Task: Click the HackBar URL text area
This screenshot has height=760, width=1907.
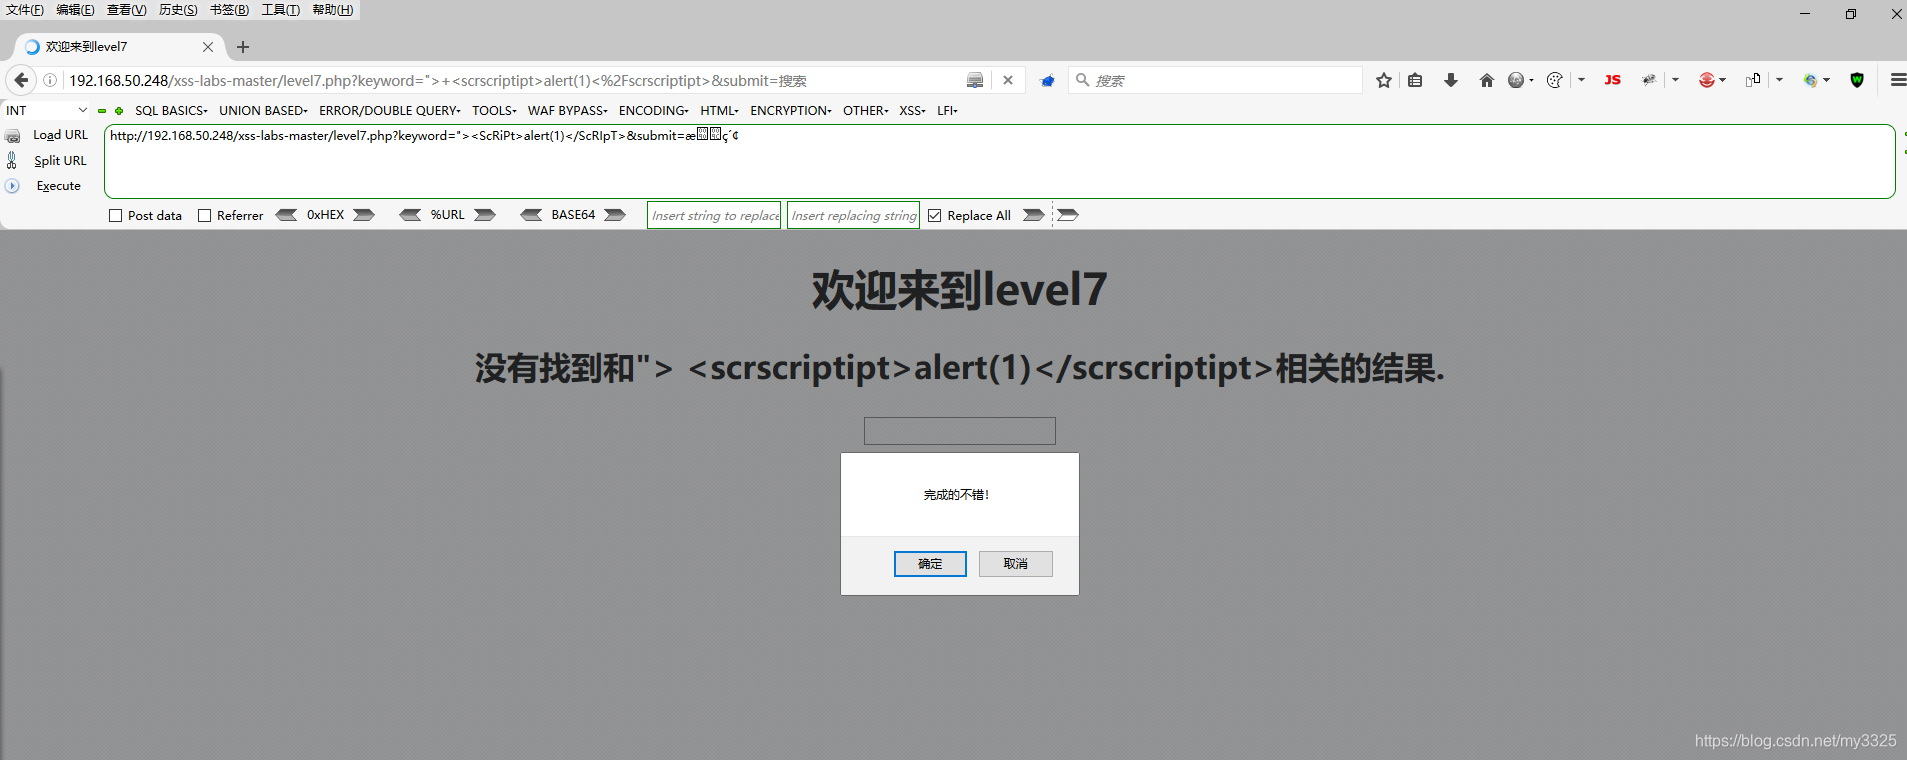Action: [999, 161]
